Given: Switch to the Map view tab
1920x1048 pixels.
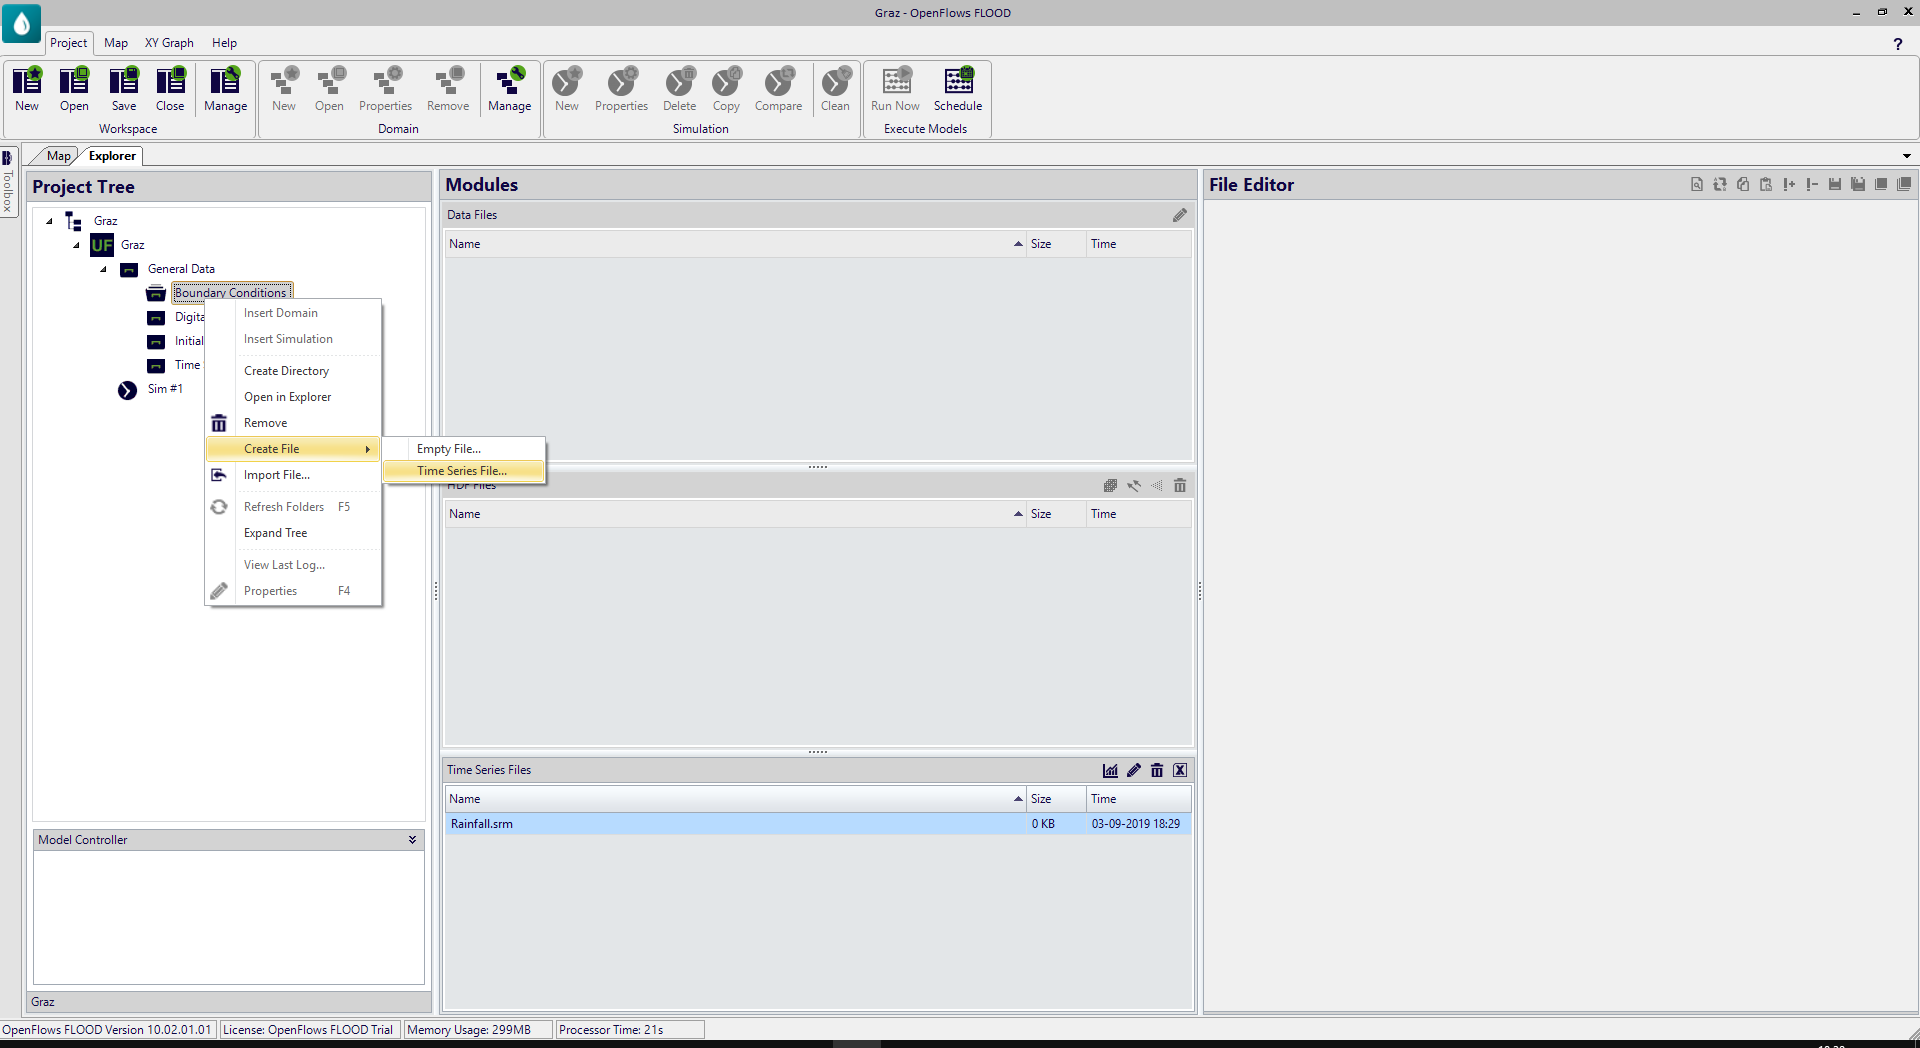Looking at the screenshot, I should coord(58,156).
